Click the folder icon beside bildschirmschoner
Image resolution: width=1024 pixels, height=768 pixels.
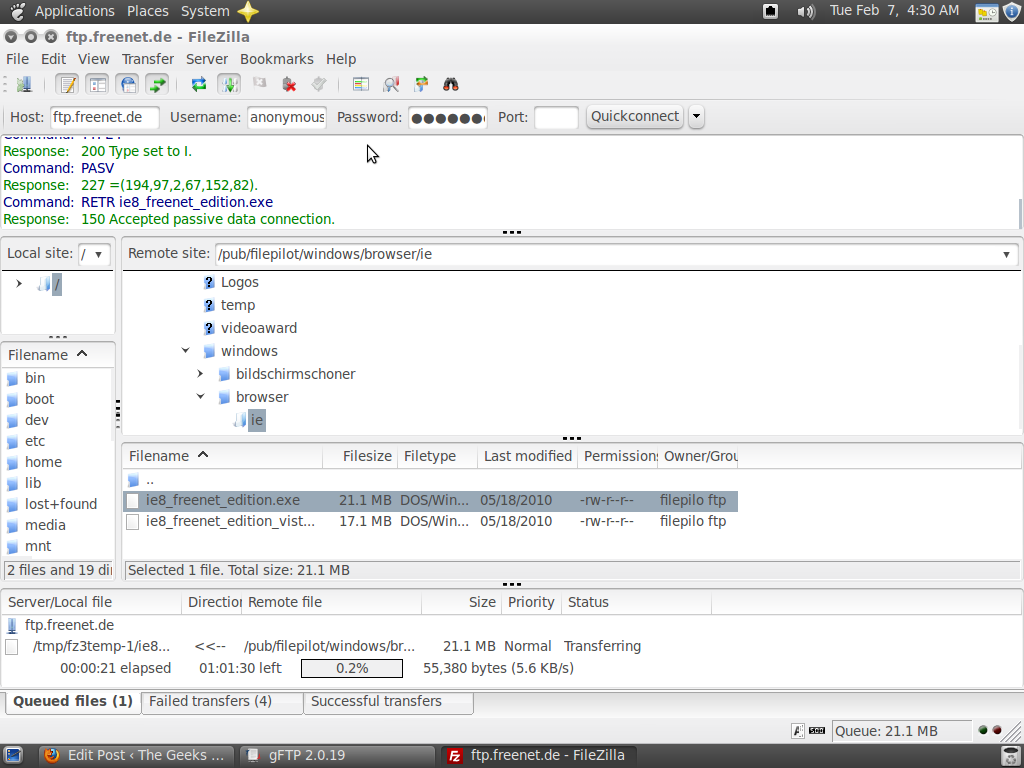click(224, 374)
